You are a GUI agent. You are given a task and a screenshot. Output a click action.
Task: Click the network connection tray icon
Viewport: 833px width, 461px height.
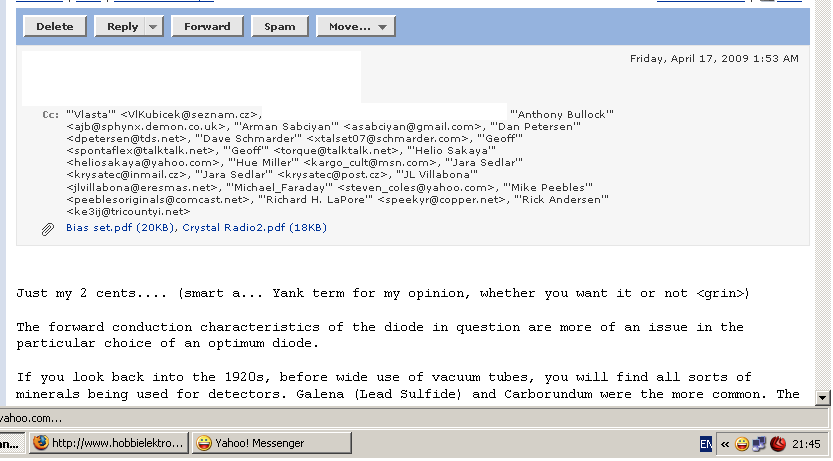click(x=759, y=443)
